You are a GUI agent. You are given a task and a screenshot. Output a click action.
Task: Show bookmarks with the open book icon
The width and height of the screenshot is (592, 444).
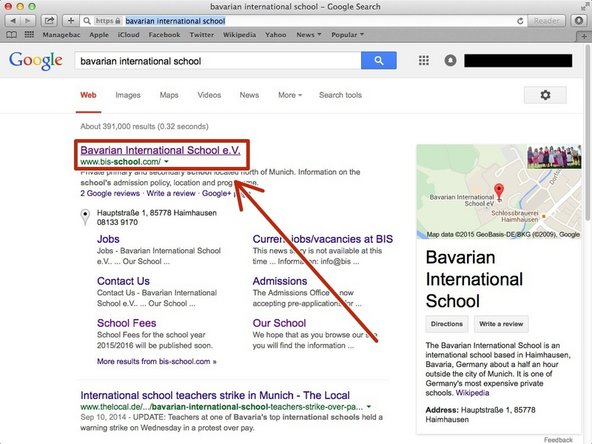tap(11, 35)
